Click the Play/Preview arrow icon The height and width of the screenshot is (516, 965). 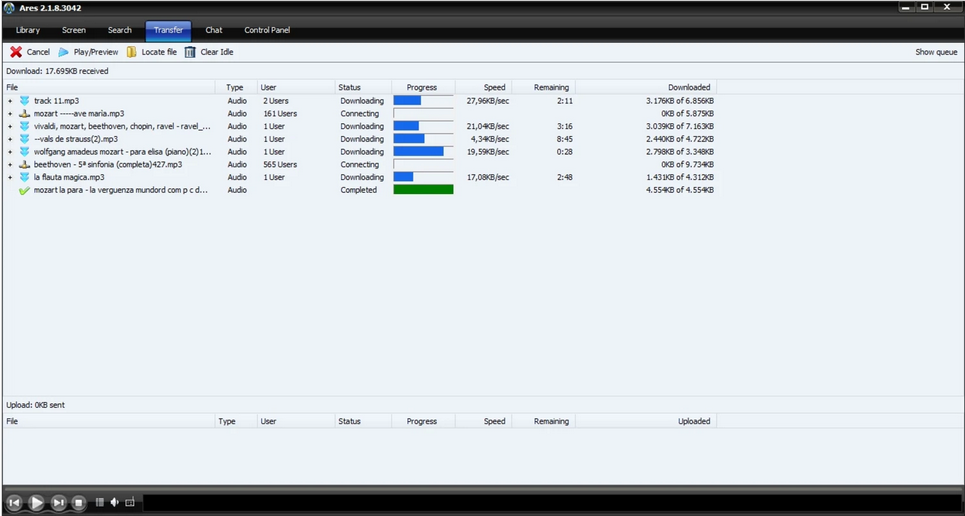click(x=63, y=52)
